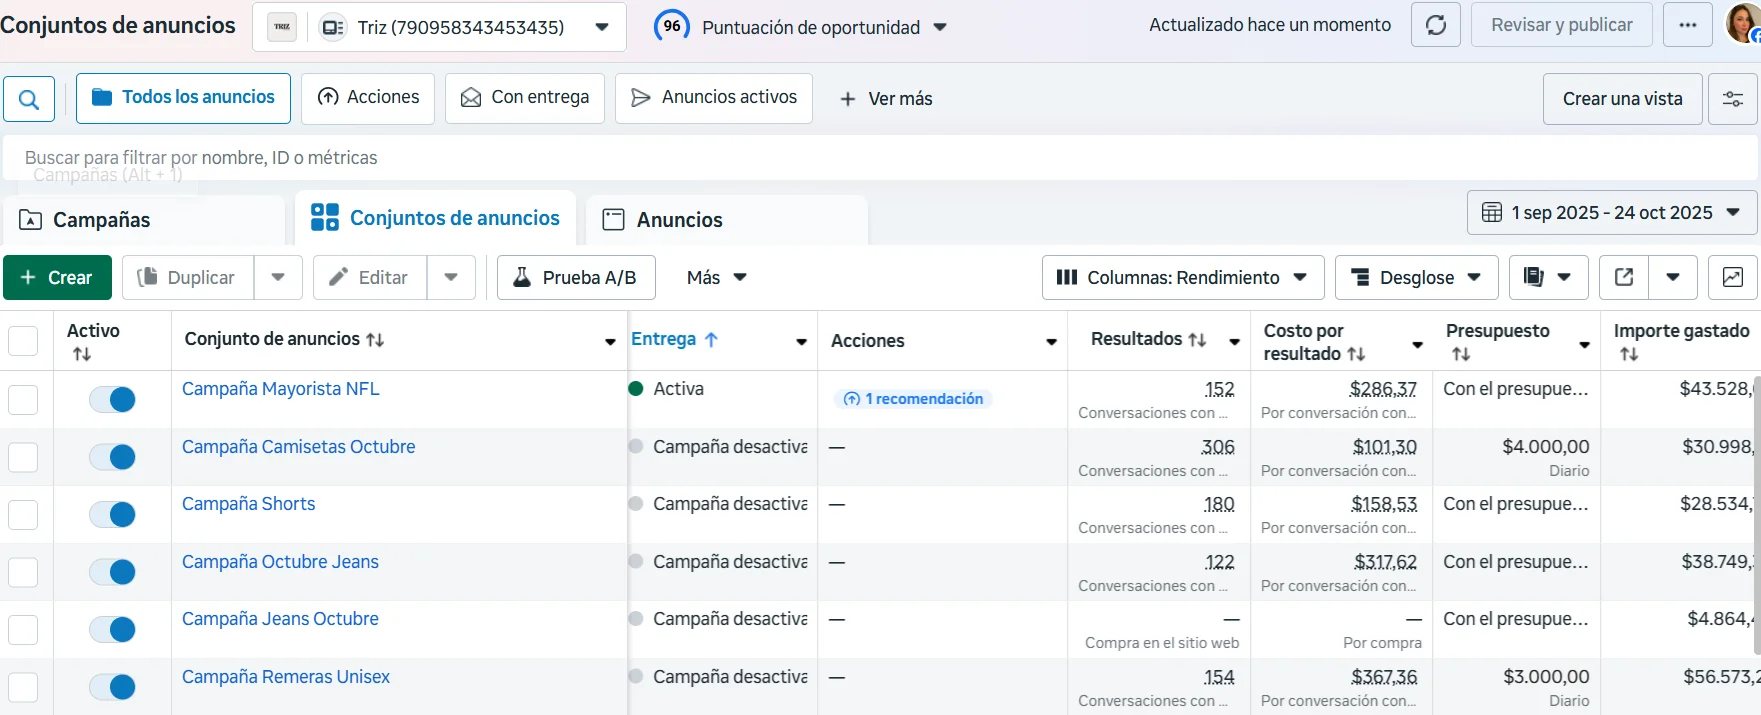This screenshot has width=1761, height=715.
Task: Open the Más dropdown menu
Action: pyautogui.click(x=717, y=277)
